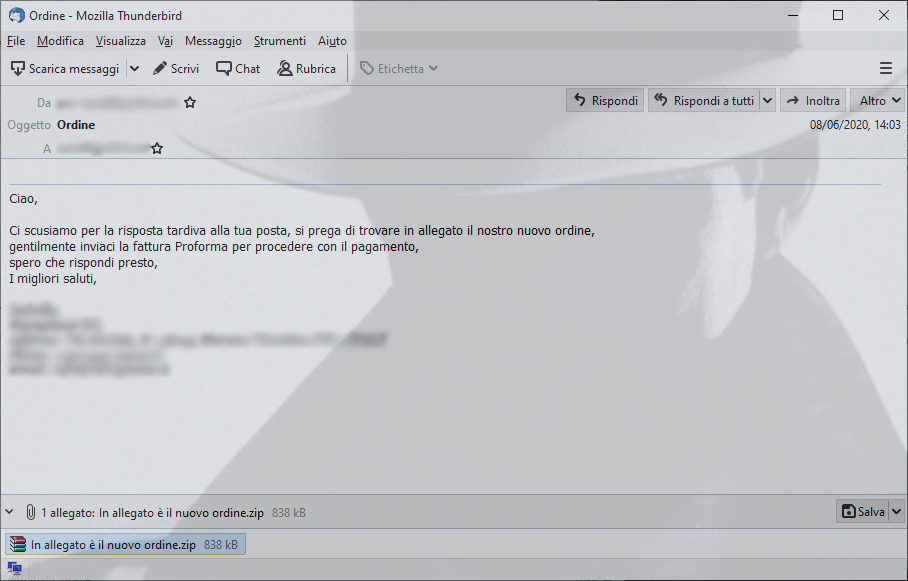Click the online status icon in the status bar
Image resolution: width=908 pixels, height=581 pixels.
[14, 568]
